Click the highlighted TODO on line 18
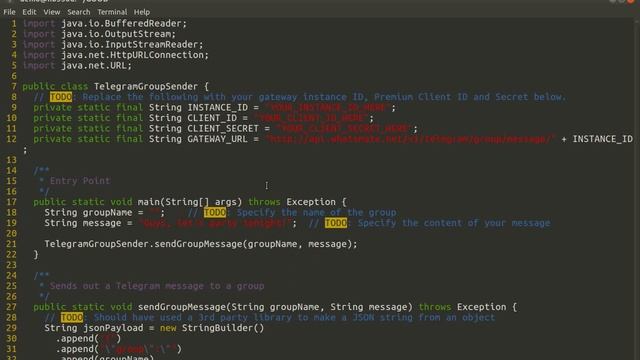This screenshot has width=640, height=360. (215, 213)
